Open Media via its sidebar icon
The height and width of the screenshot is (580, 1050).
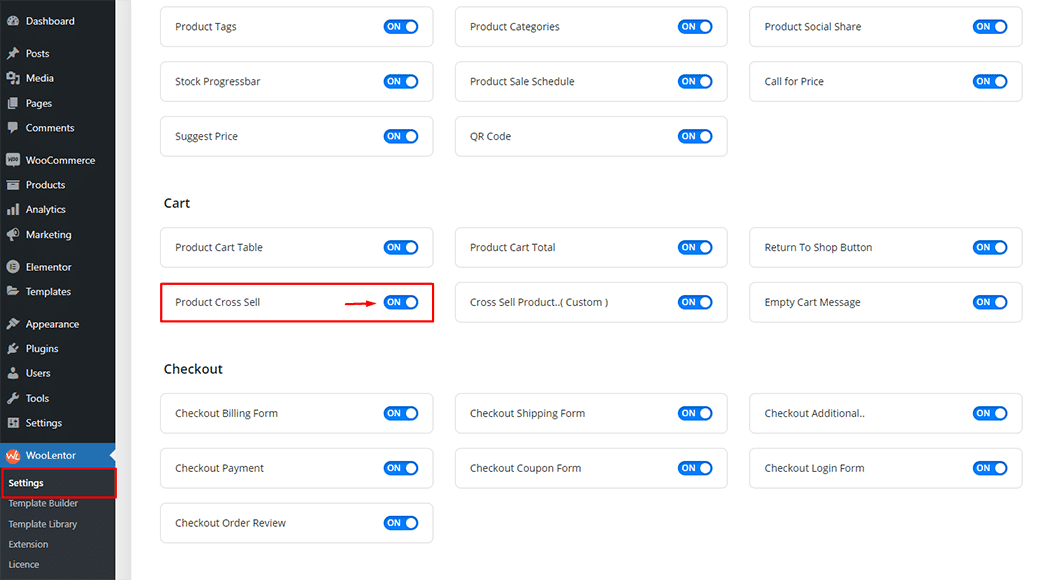[x=13, y=78]
